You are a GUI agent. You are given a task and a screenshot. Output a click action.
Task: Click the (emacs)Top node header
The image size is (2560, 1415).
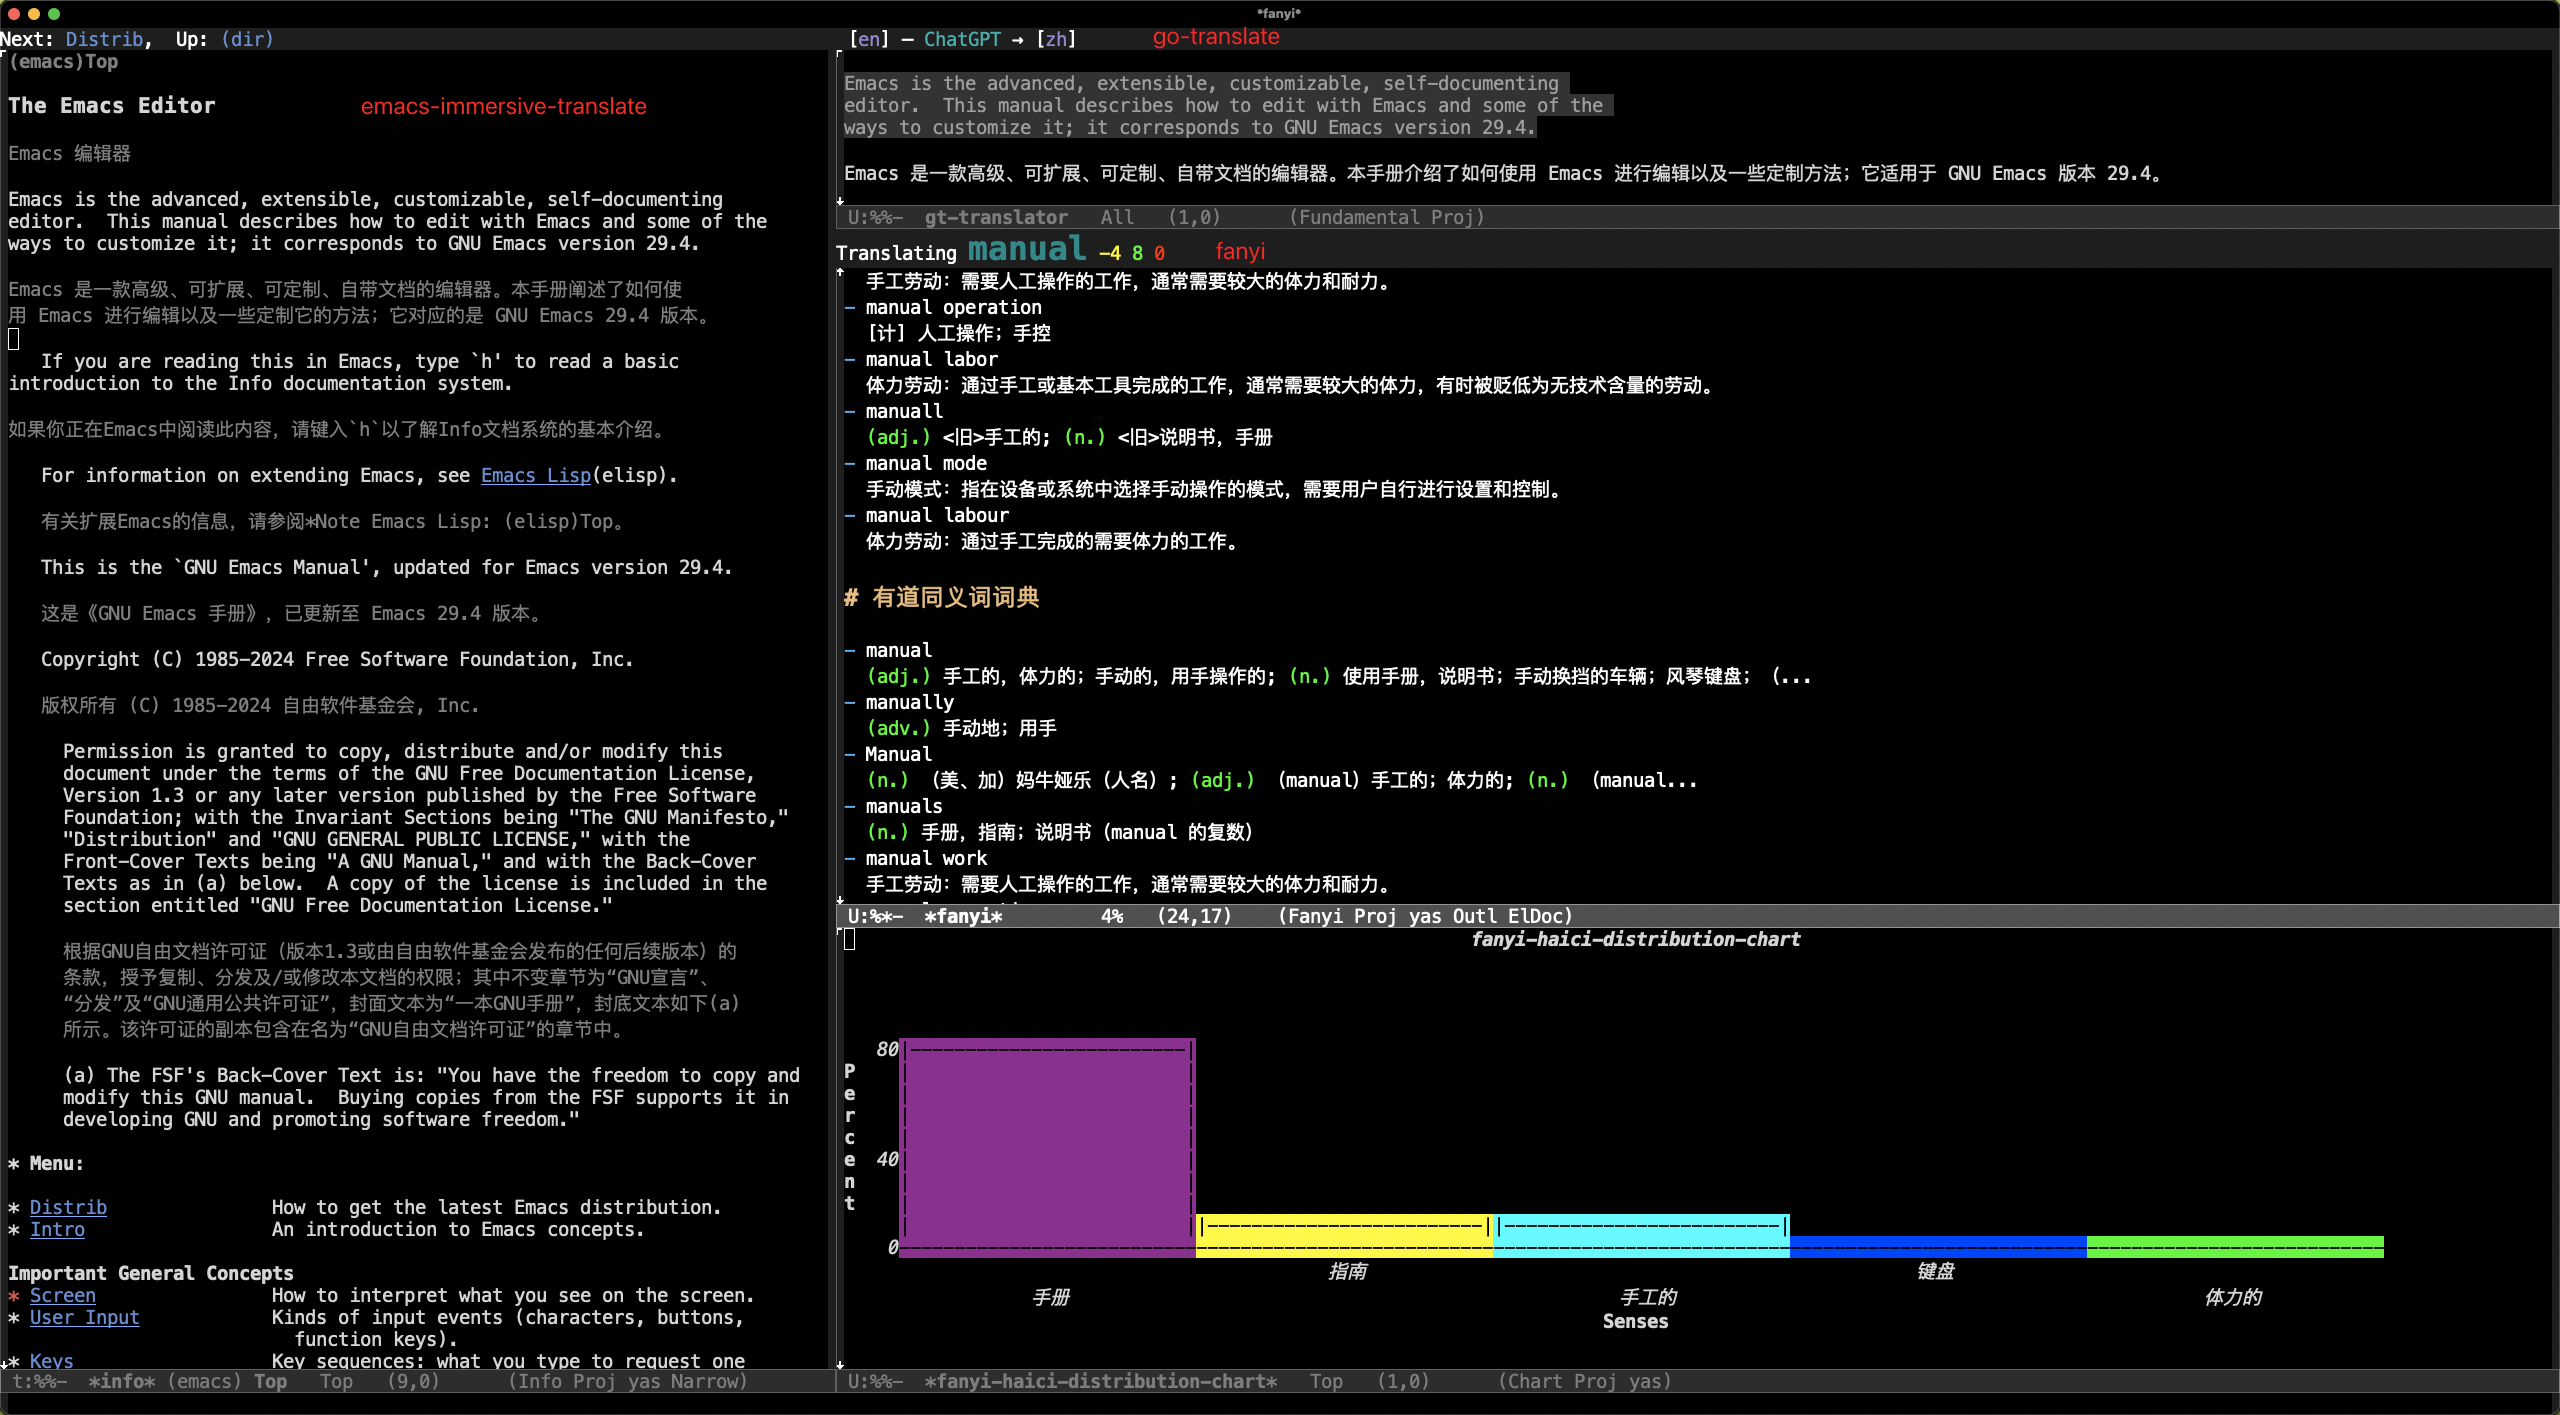coord(63,61)
